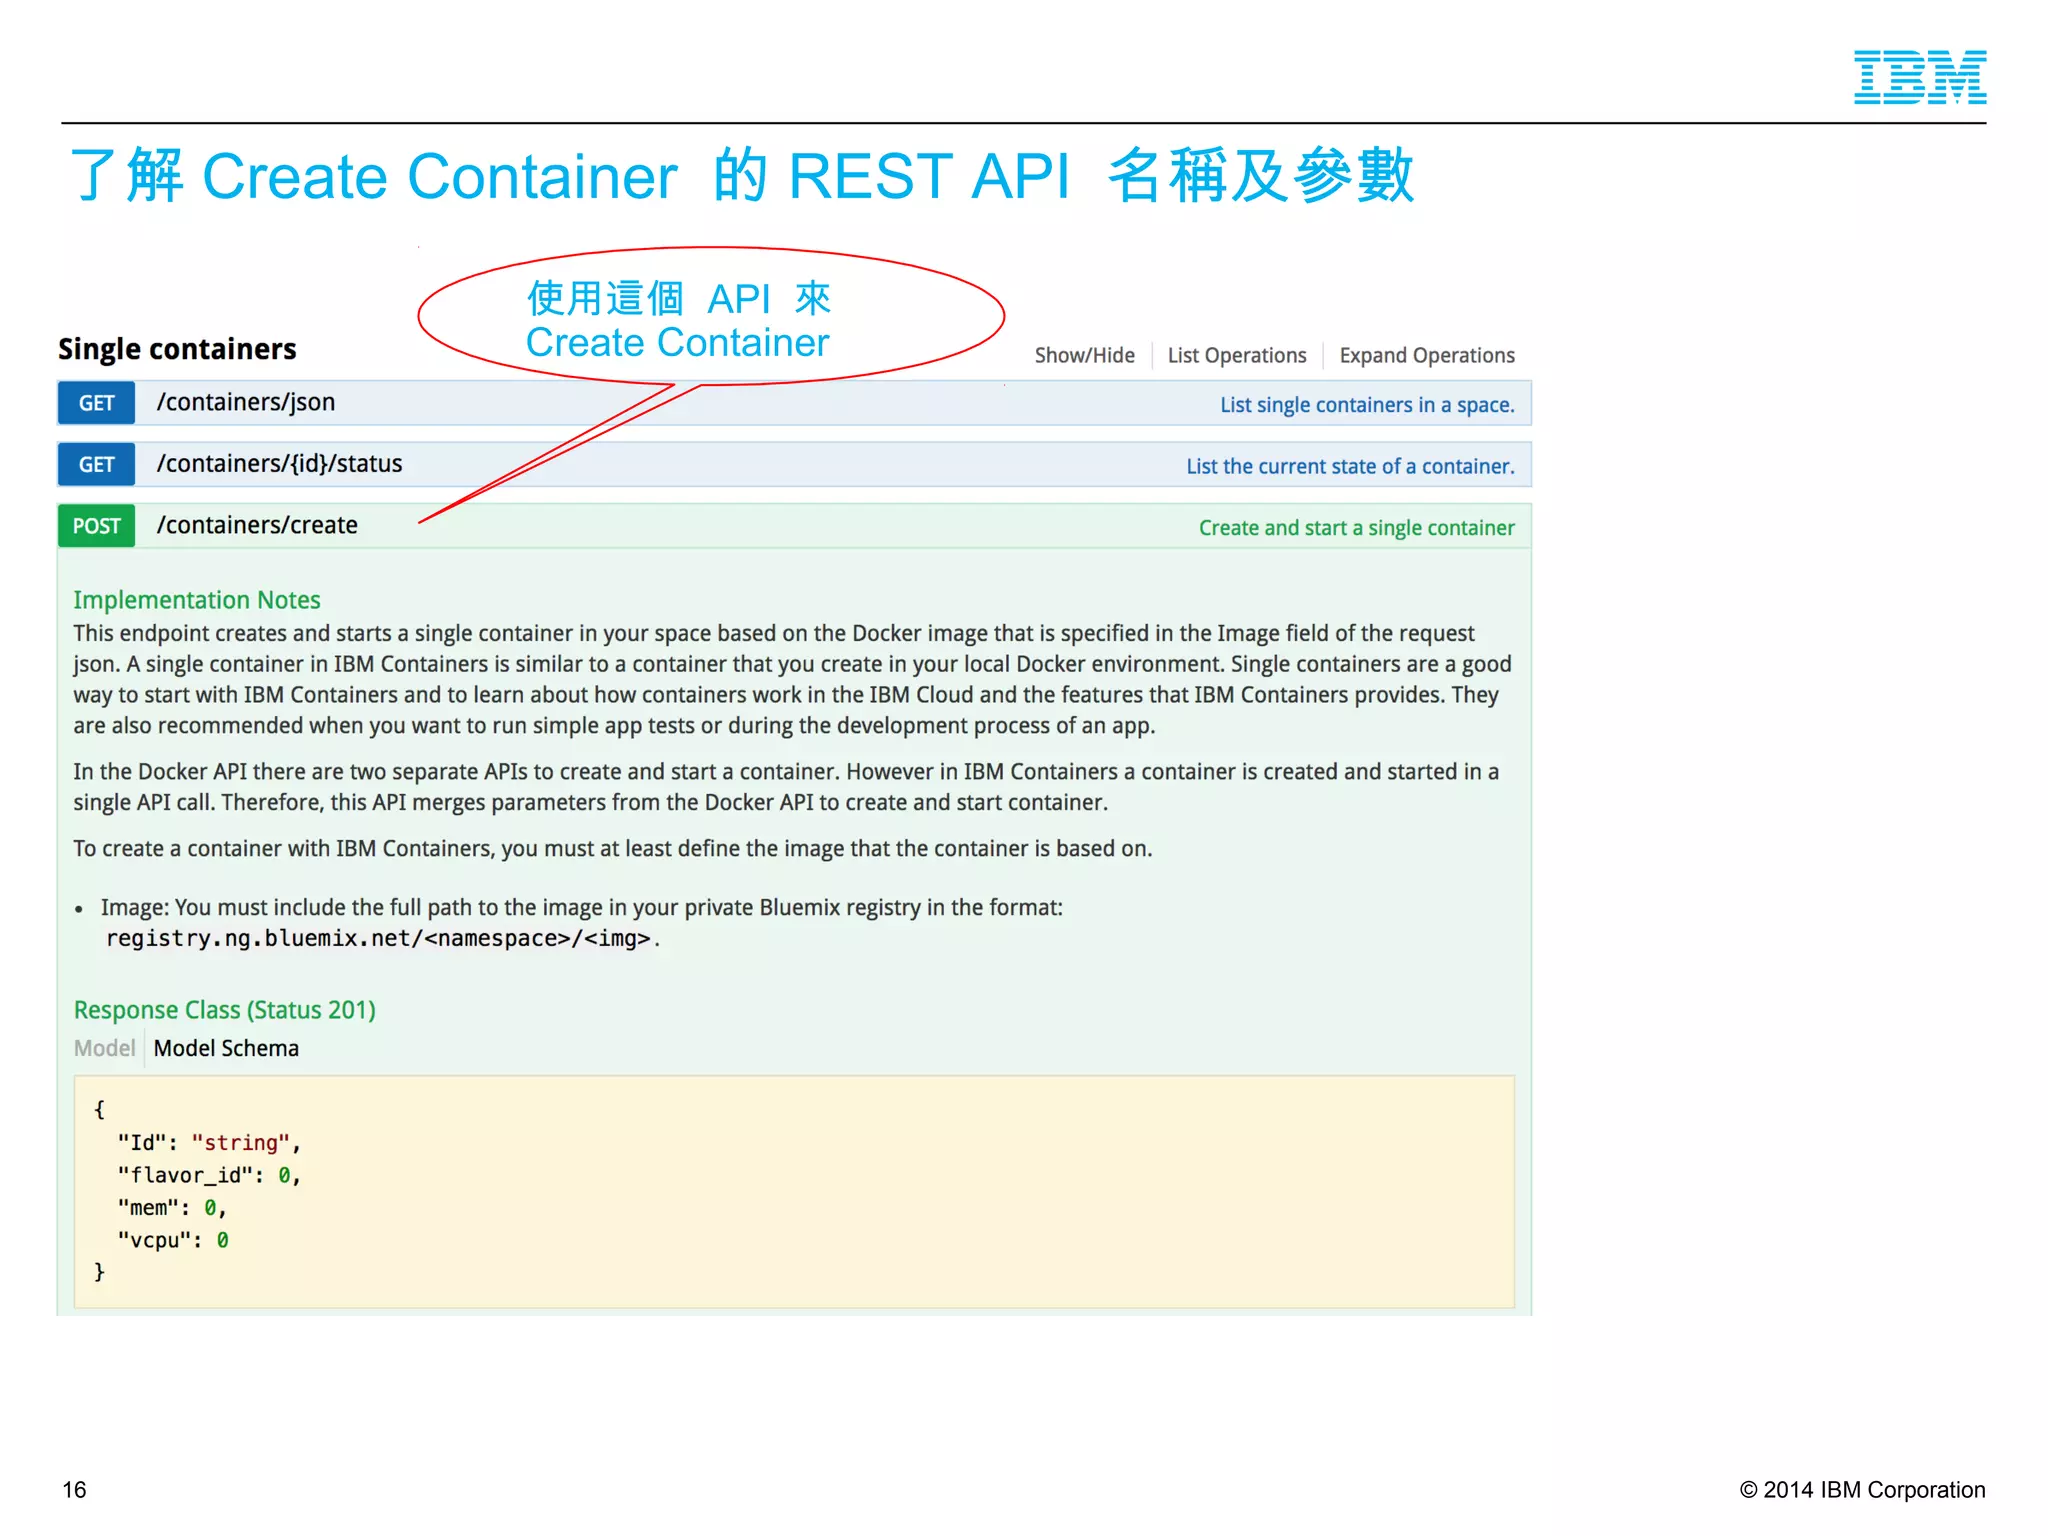Click the IBM logo
This screenshot has height=1536, width=2048.
1920,77
